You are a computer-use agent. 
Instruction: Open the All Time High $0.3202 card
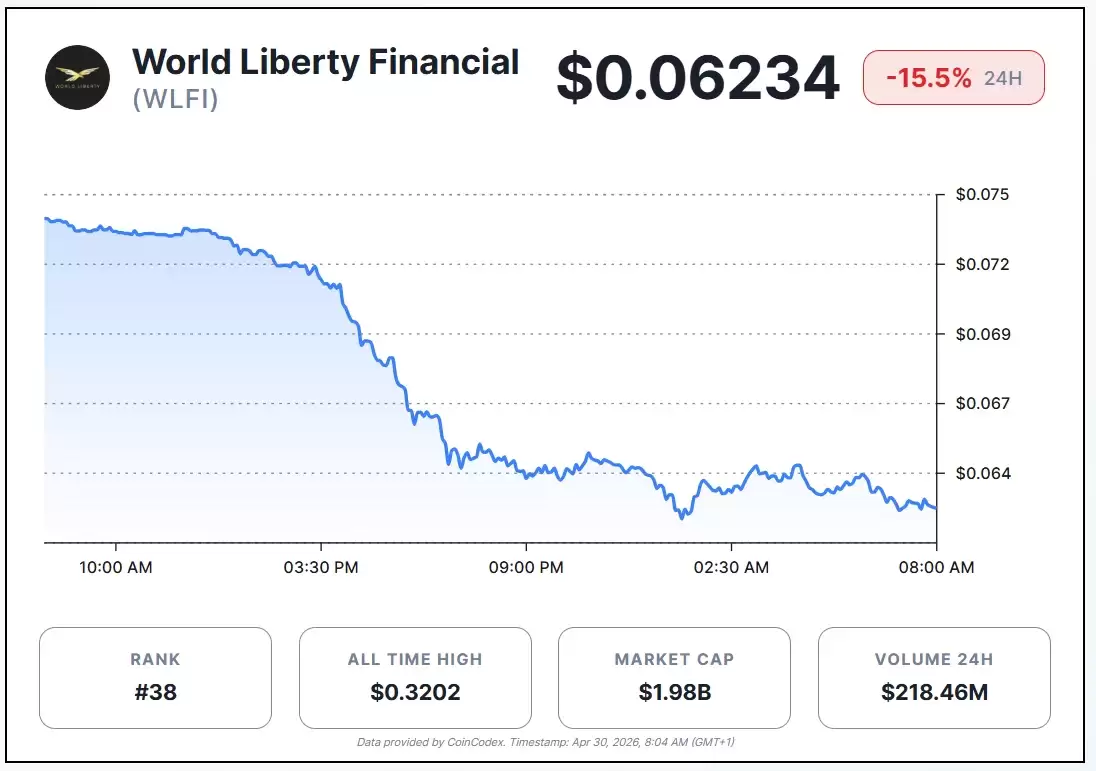pyautogui.click(x=415, y=677)
